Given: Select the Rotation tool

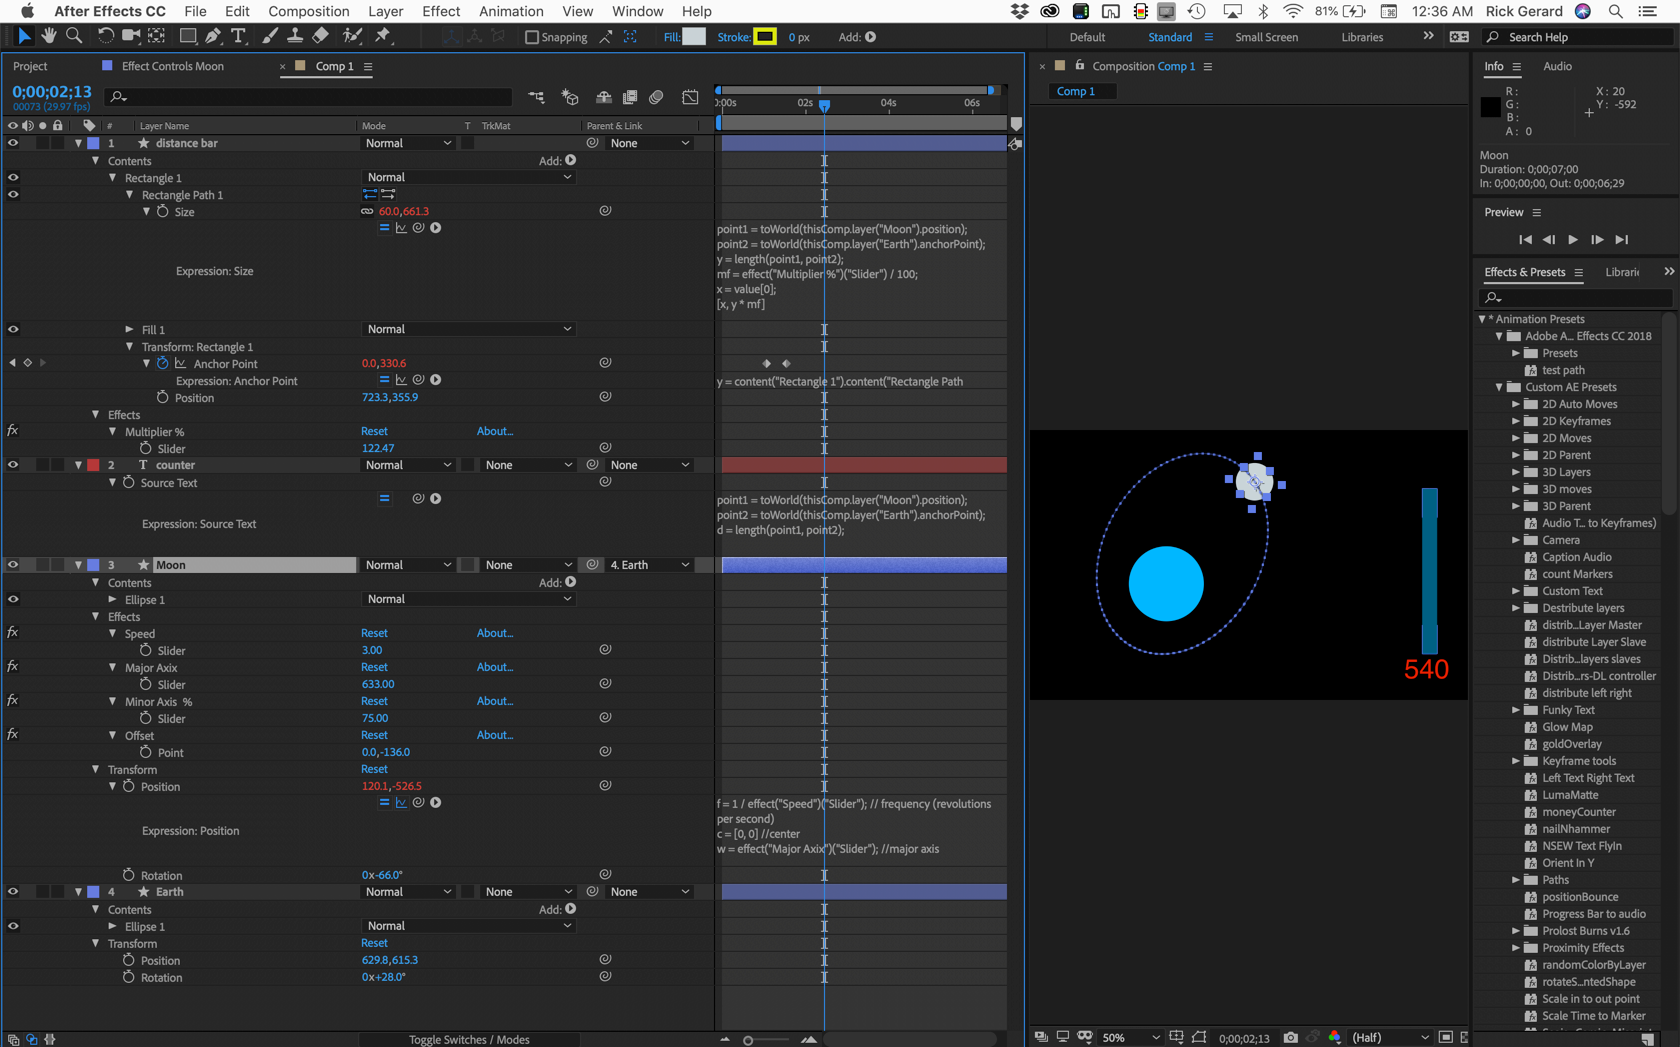Looking at the screenshot, I should (x=105, y=36).
